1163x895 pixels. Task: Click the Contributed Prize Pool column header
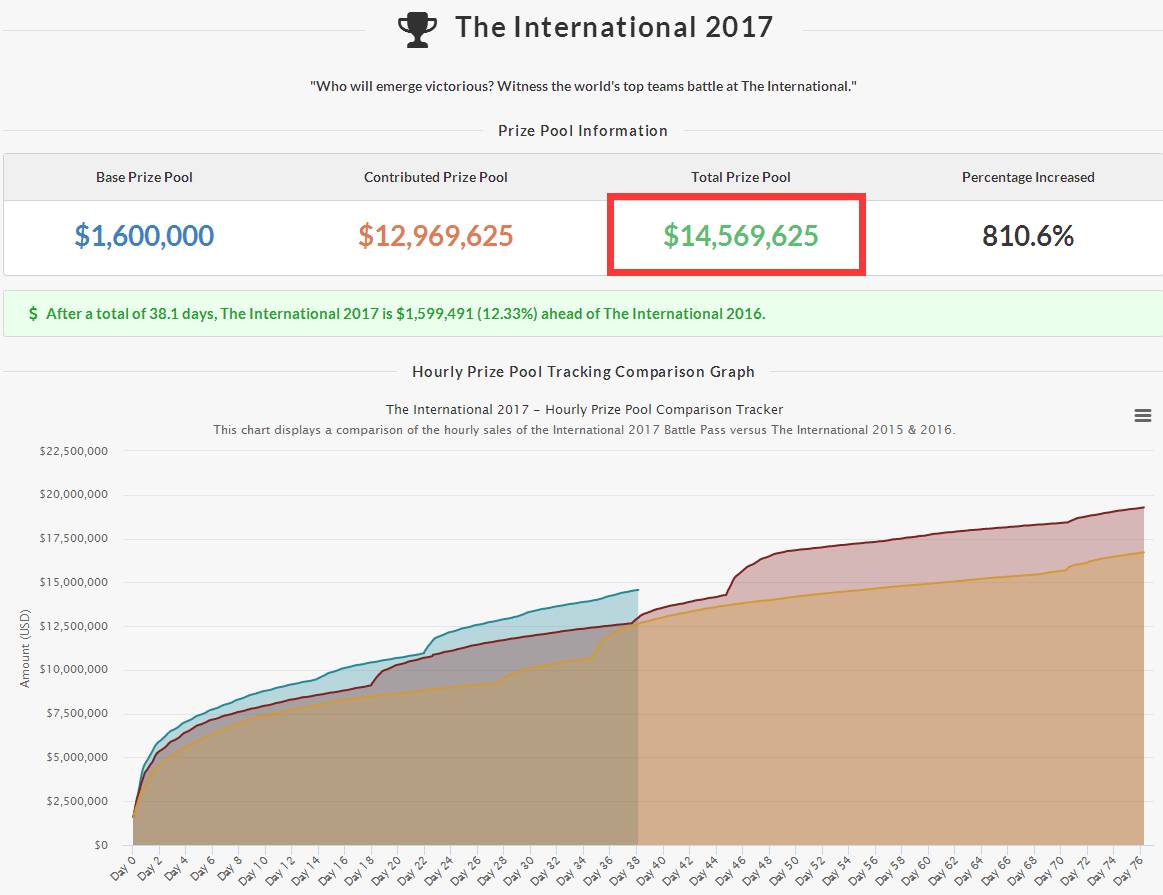(x=435, y=177)
